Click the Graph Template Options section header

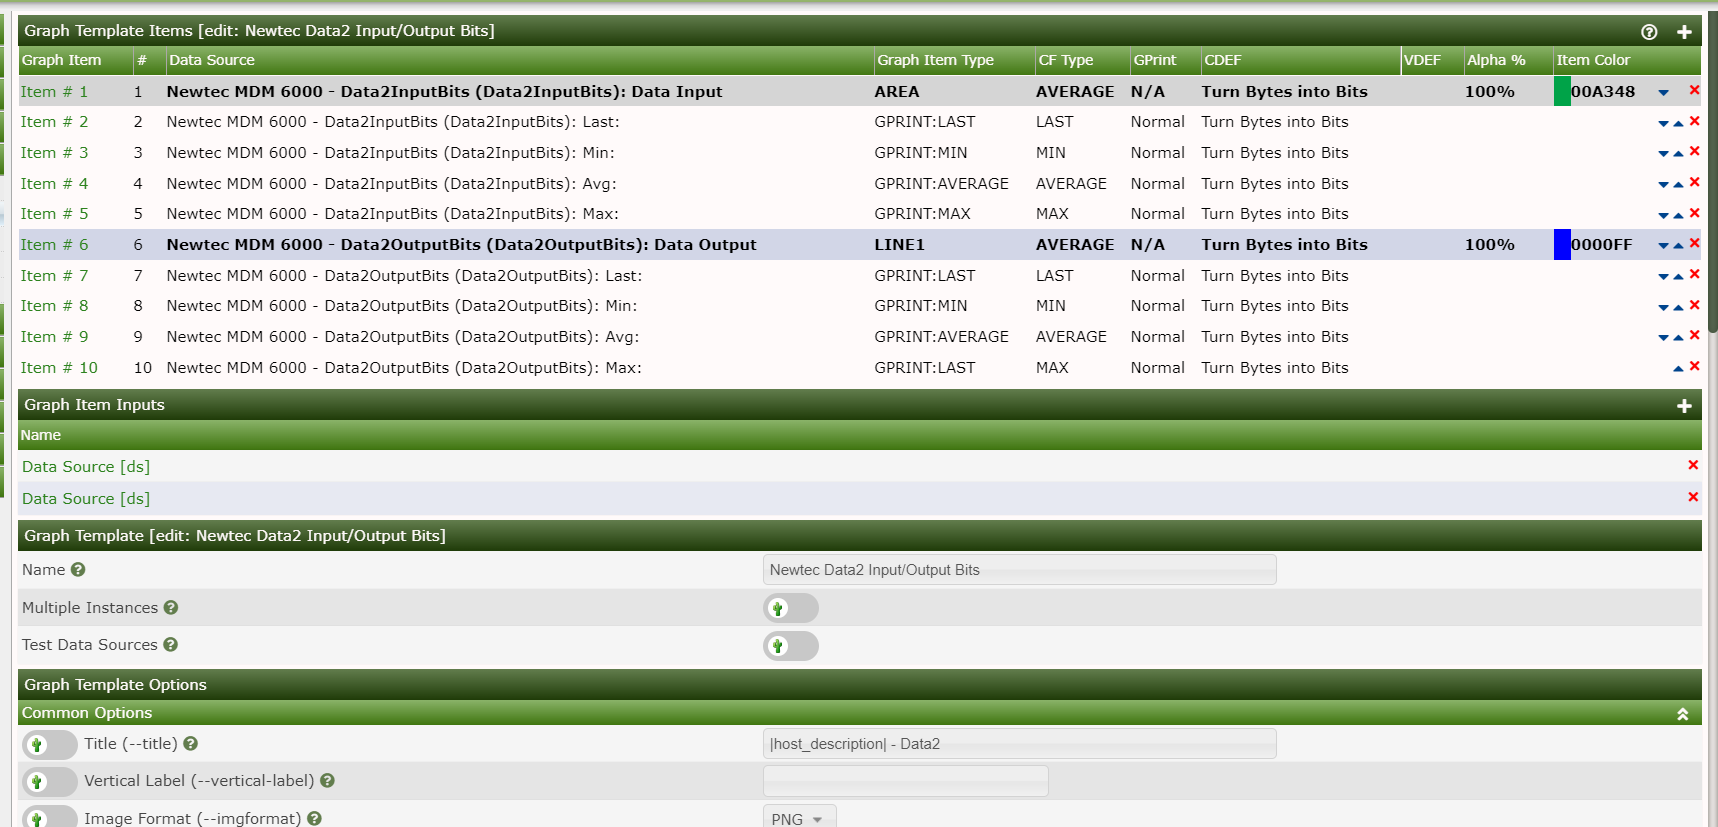point(860,685)
